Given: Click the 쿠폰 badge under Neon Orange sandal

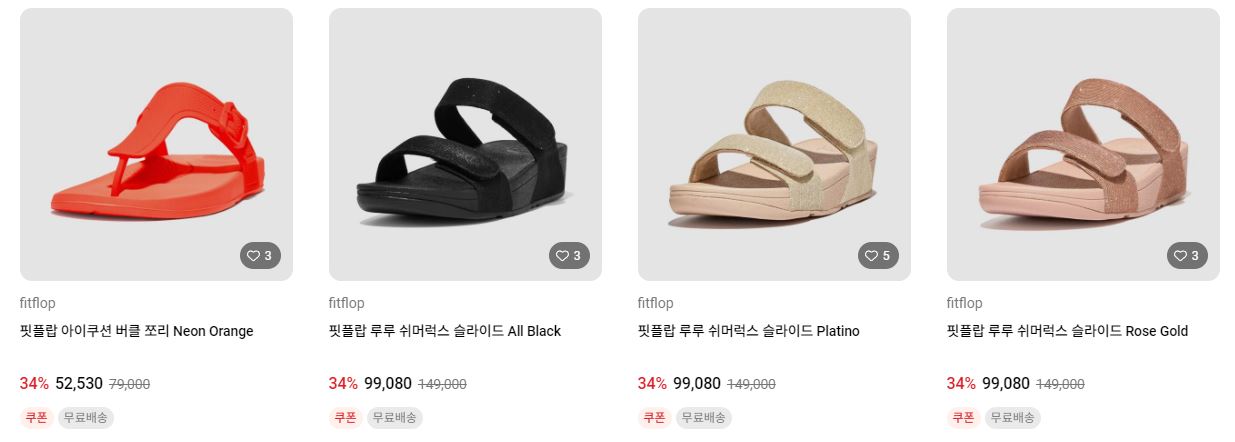Looking at the screenshot, I should point(36,417).
